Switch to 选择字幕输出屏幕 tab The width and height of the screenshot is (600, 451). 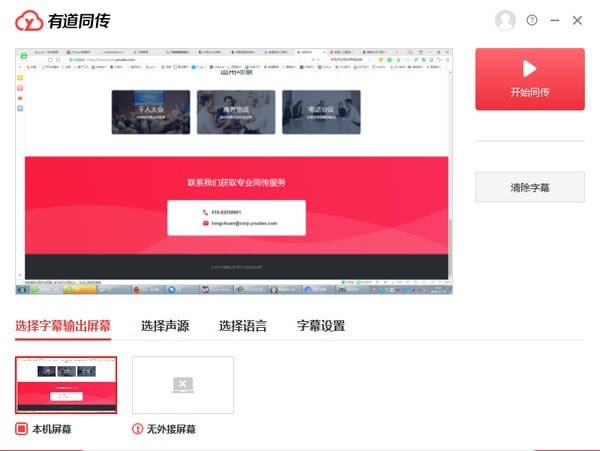tap(63, 326)
